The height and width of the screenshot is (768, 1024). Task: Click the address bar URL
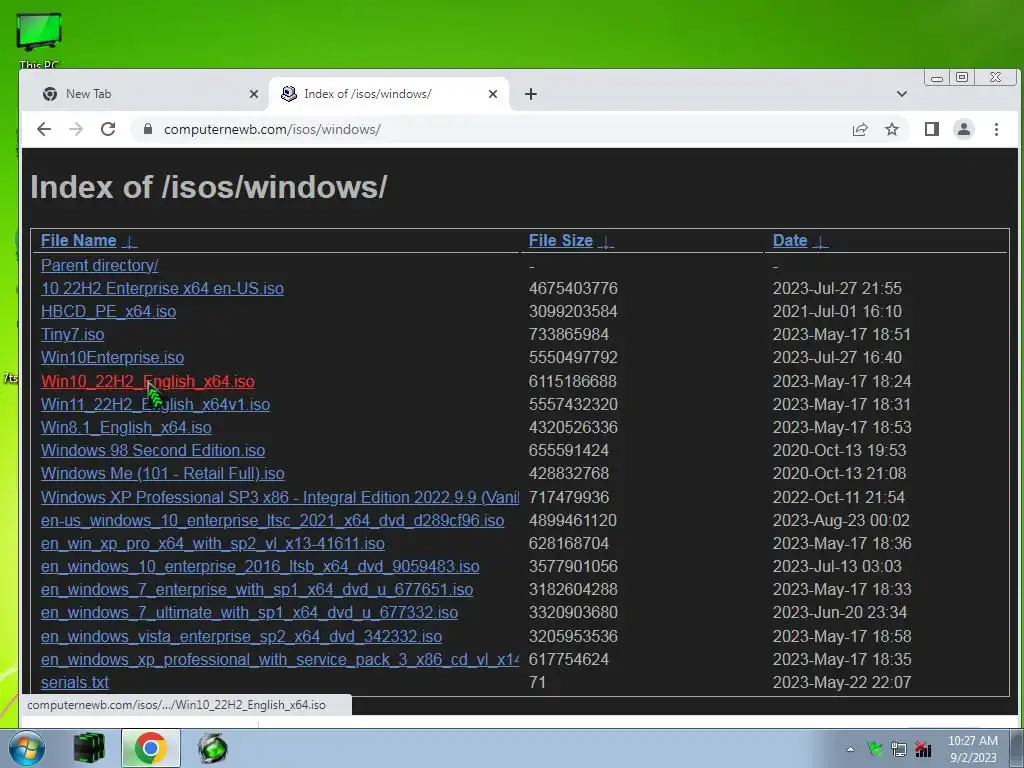coord(272,129)
